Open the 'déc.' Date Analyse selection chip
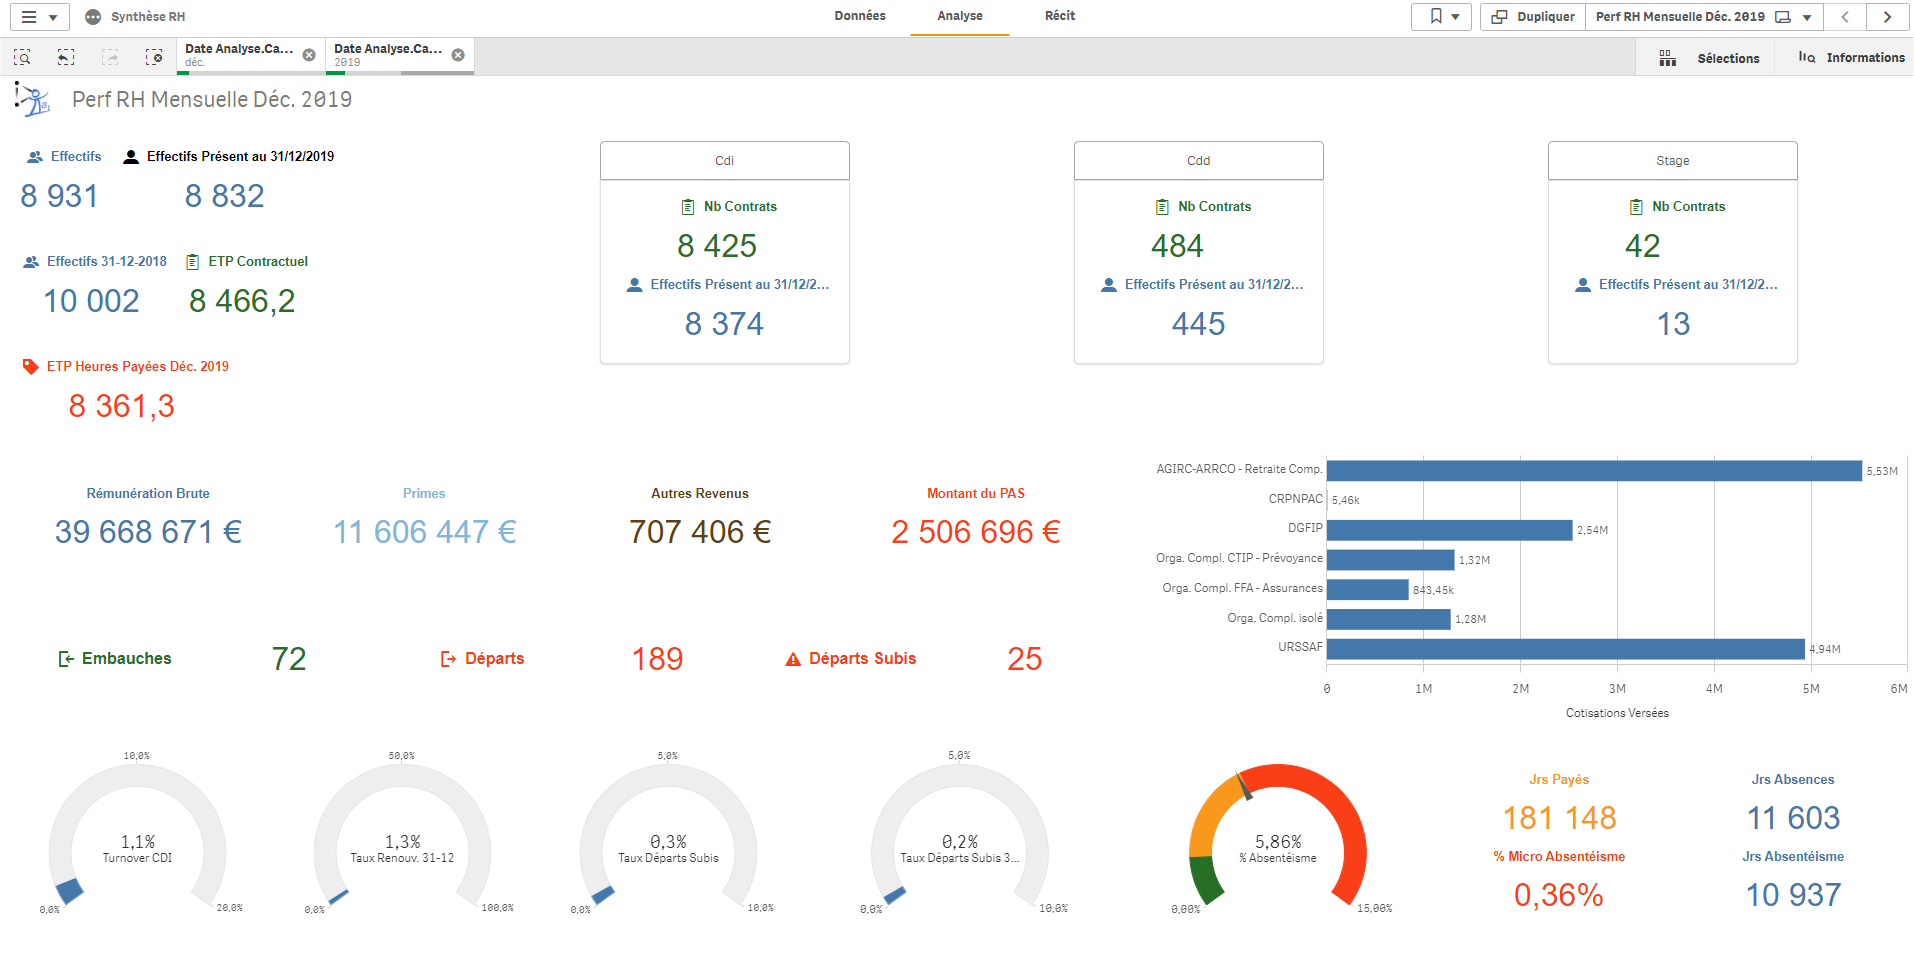This screenshot has width=1914, height=960. pyautogui.click(x=238, y=55)
